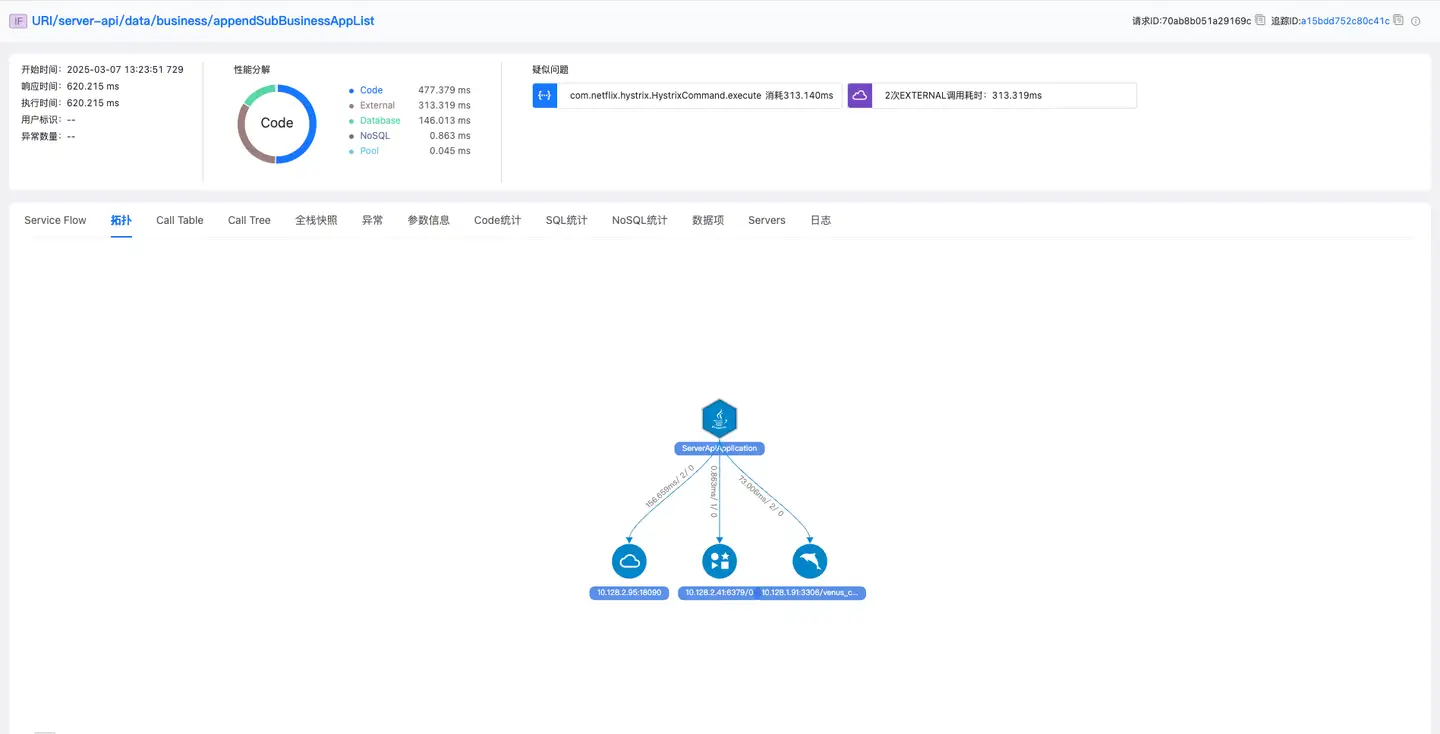1440x734 pixels.
Task: Open the HystrixCommand.execute suspected issue
Action: [x=700, y=95]
